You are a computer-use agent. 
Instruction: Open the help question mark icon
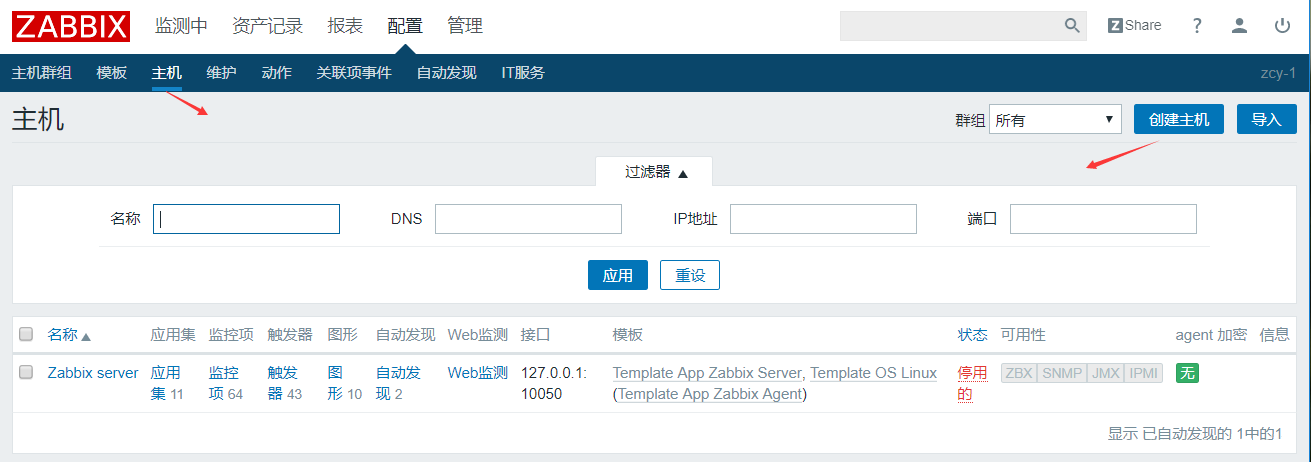coord(1197,26)
